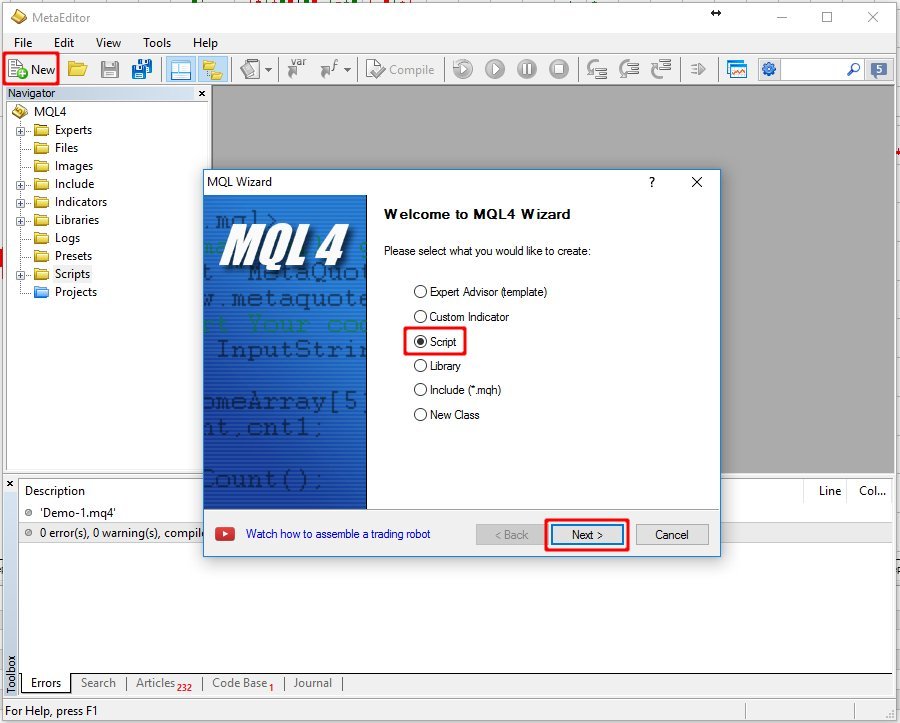Toggle the Toolbox folders icon
This screenshot has width=900, height=723.
click(x=213, y=69)
